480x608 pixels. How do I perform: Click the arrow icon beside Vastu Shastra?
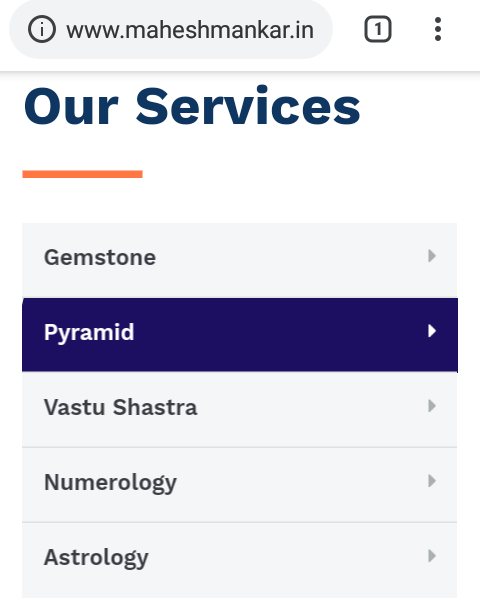(x=432, y=406)
